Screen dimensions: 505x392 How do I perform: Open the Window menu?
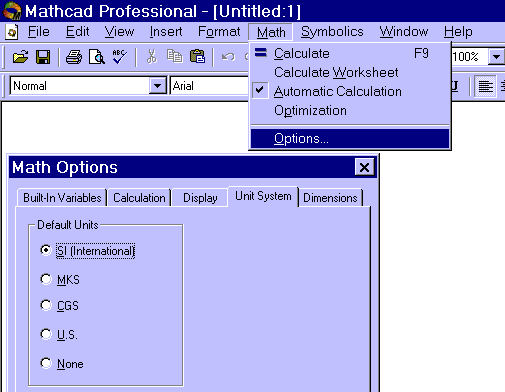[404, 32]
